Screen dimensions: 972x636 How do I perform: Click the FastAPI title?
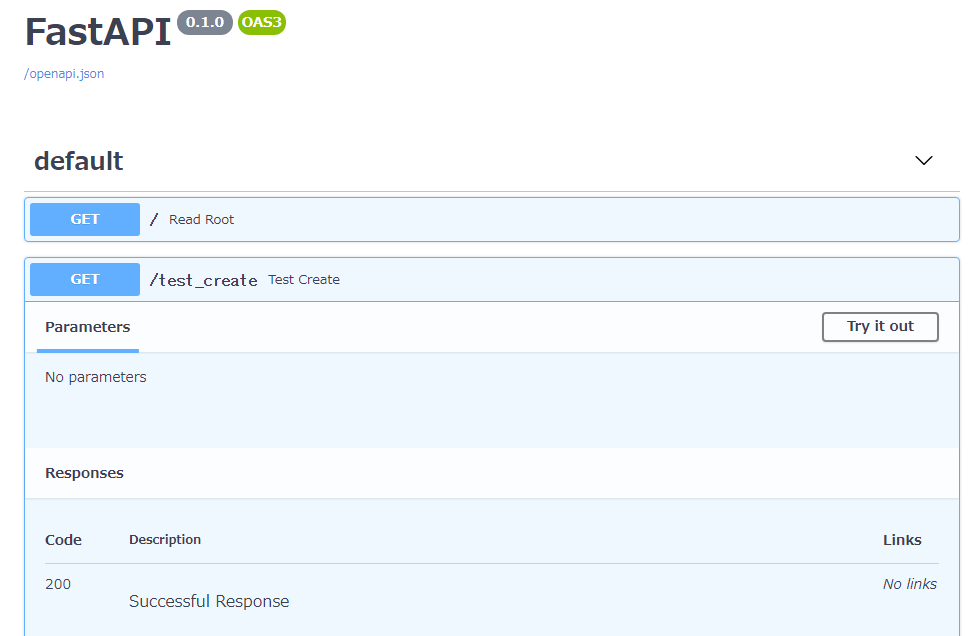[x=98, y=32]
